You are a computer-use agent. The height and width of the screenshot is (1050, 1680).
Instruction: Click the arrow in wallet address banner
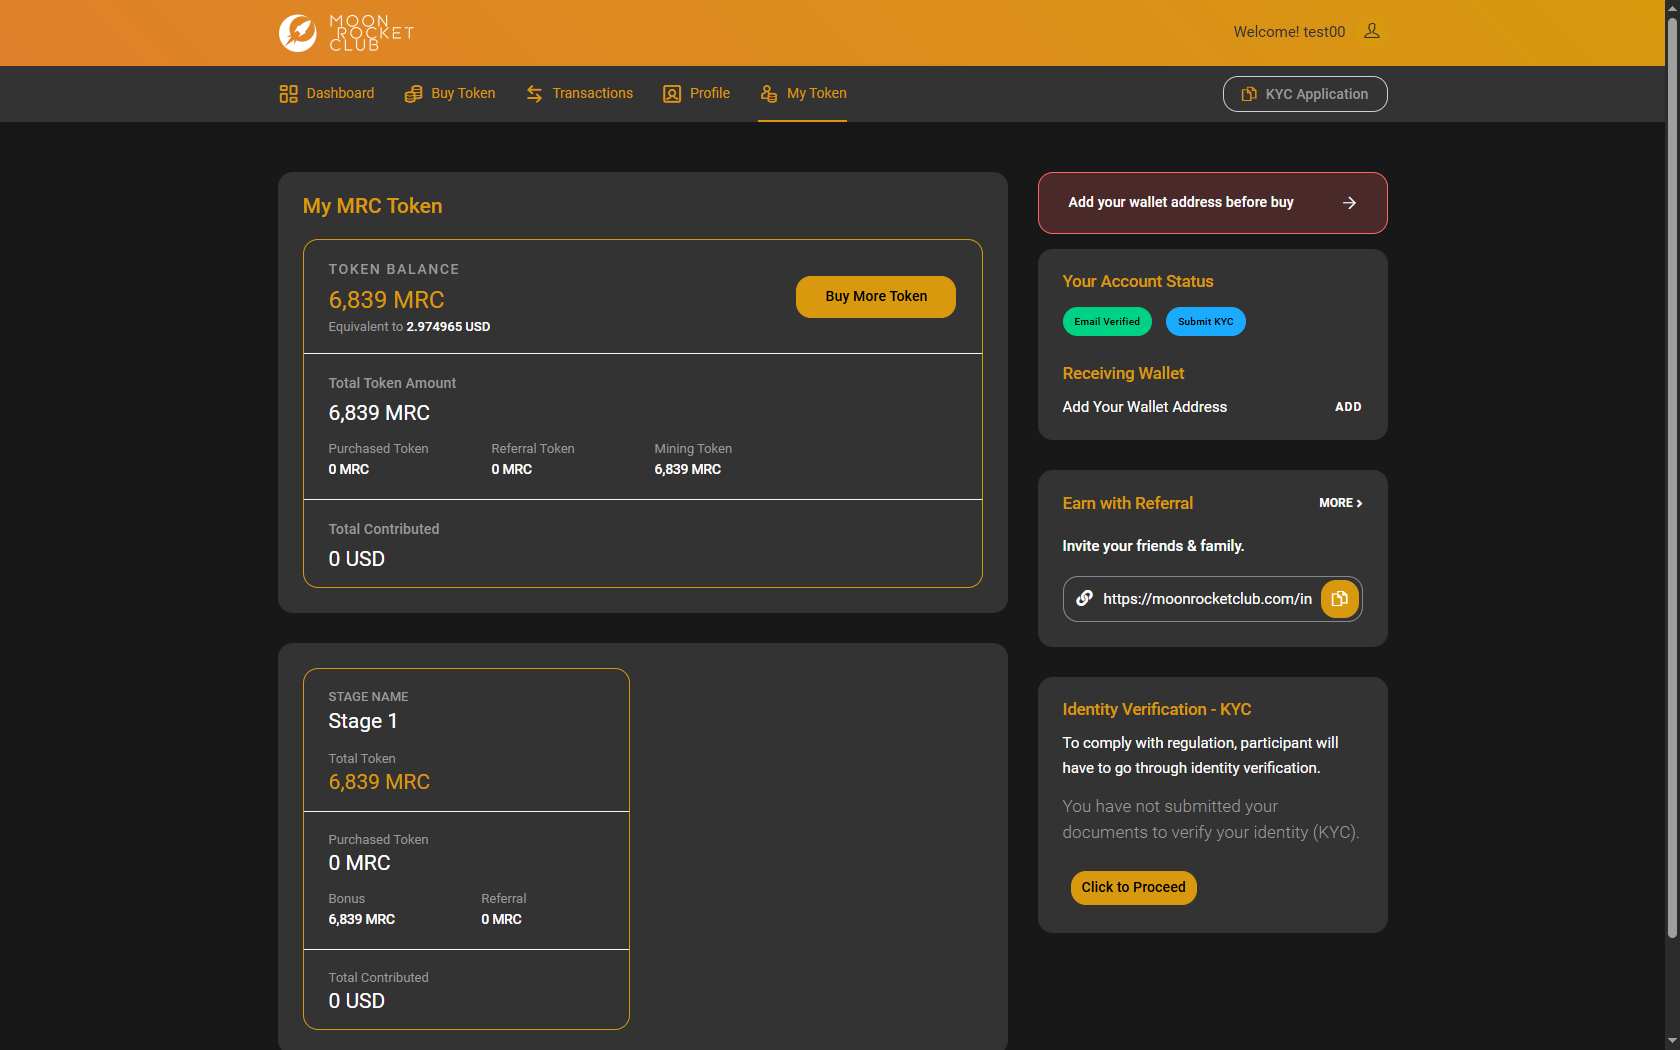coord(1349,203)
